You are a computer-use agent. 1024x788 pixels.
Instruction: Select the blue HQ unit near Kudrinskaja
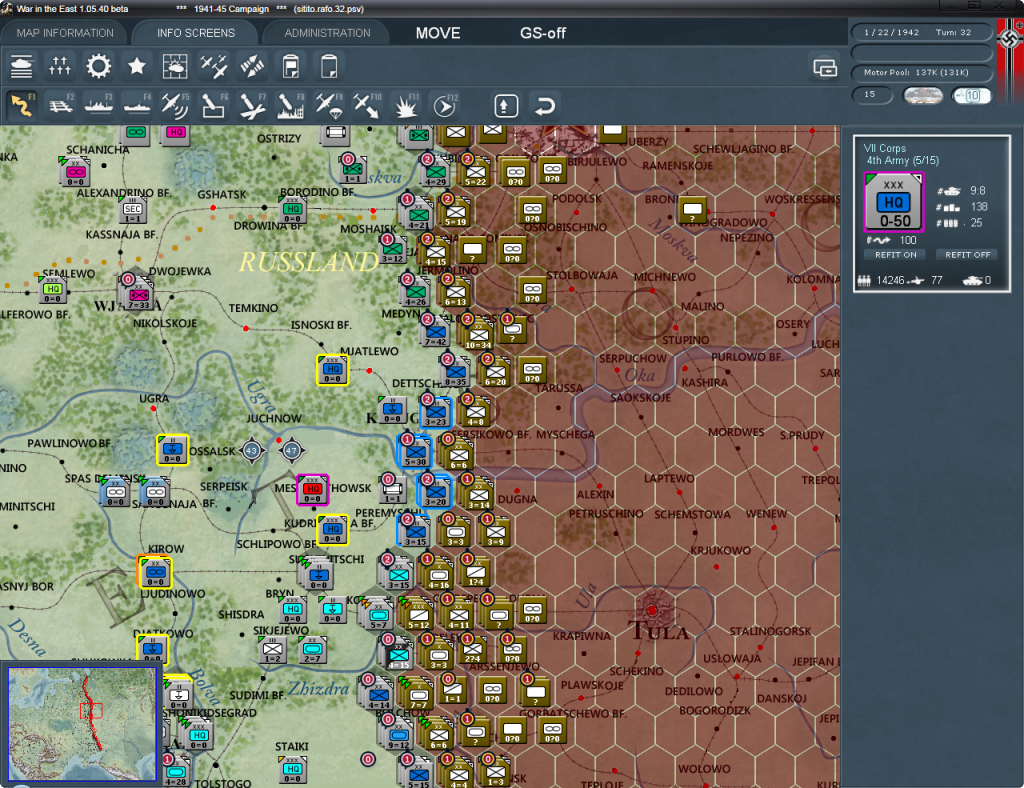click(332, 529)
